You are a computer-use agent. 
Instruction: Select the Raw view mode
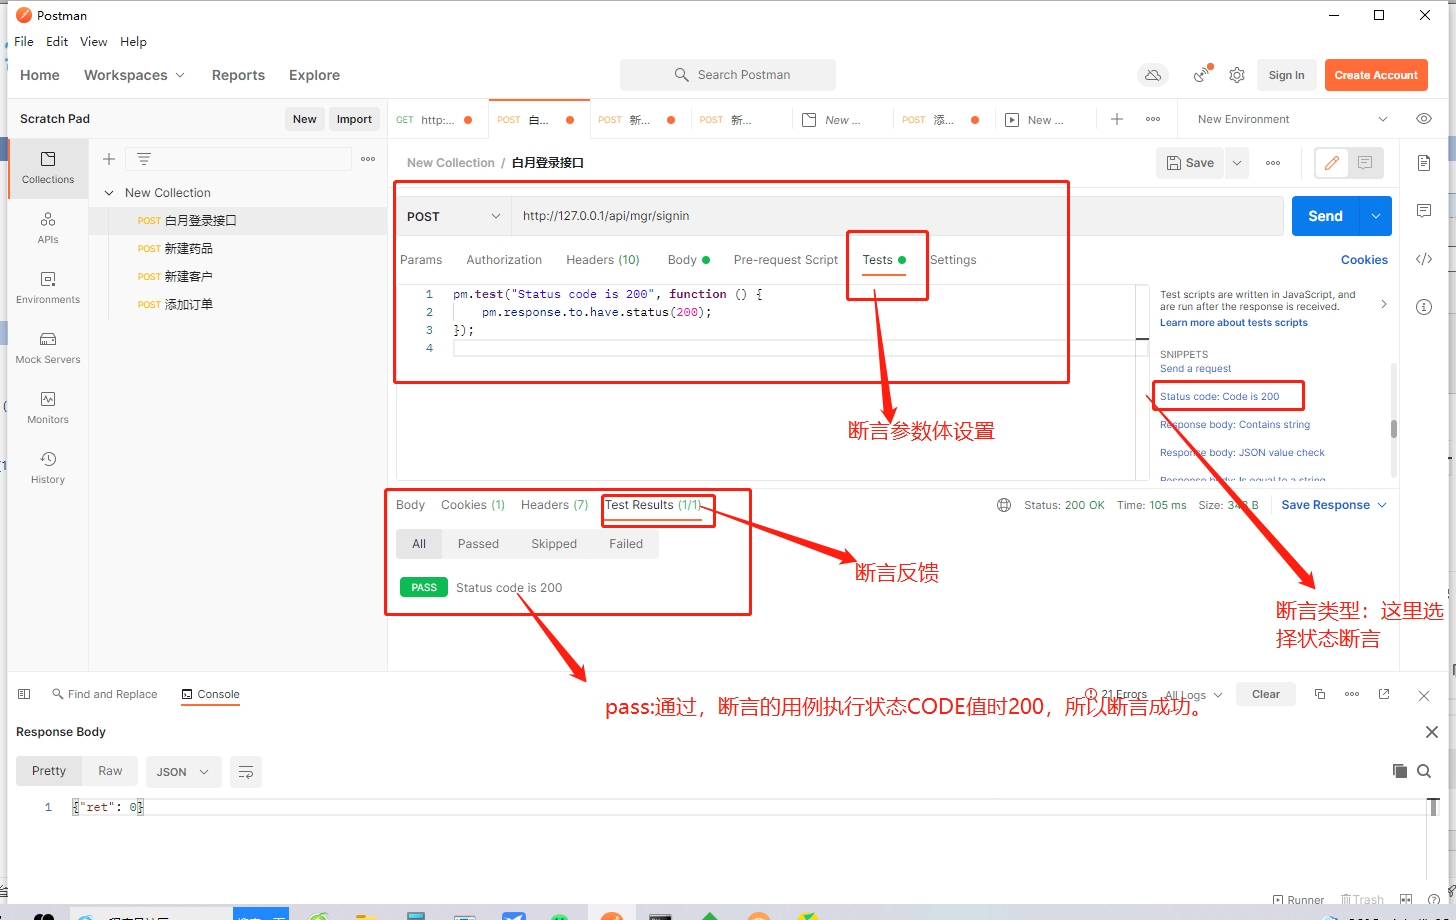[110, 771]
